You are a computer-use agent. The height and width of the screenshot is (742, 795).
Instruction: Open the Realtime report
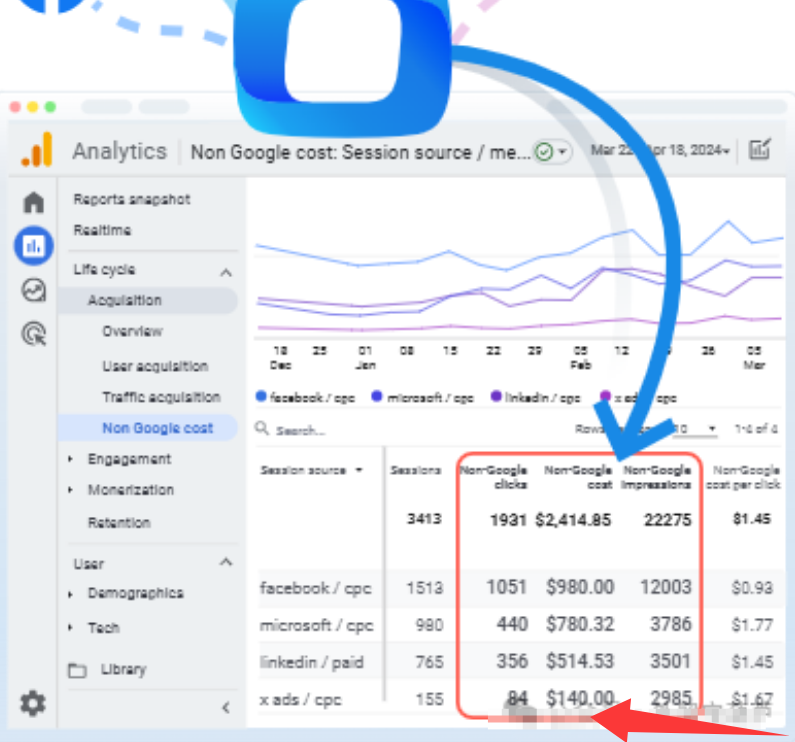click(x=102, y=230)
